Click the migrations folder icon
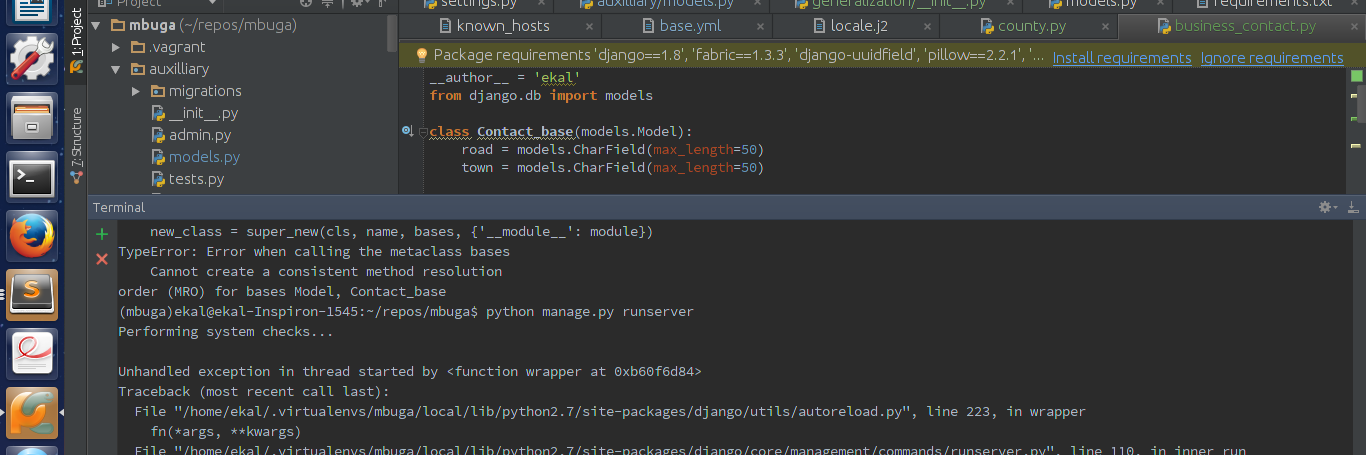Viewport: 1366px width, 455px height. pyautogui.click(x=158, y=91)
